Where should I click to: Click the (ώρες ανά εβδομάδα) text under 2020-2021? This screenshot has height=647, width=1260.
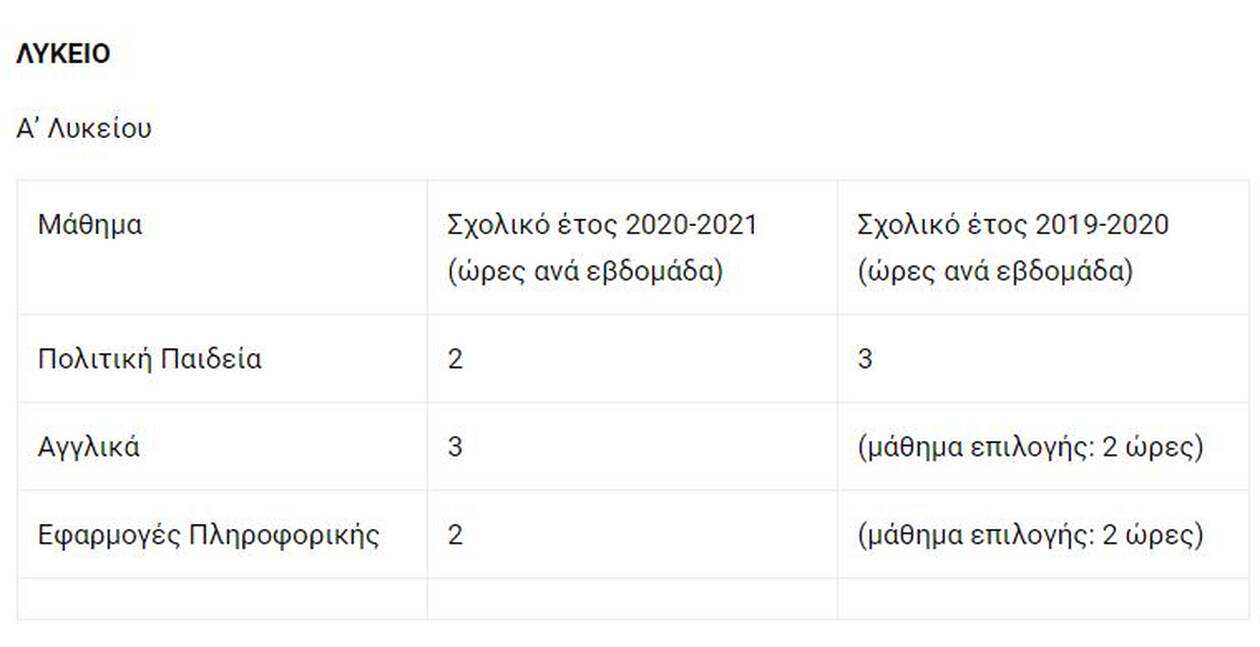click(585, 273)
